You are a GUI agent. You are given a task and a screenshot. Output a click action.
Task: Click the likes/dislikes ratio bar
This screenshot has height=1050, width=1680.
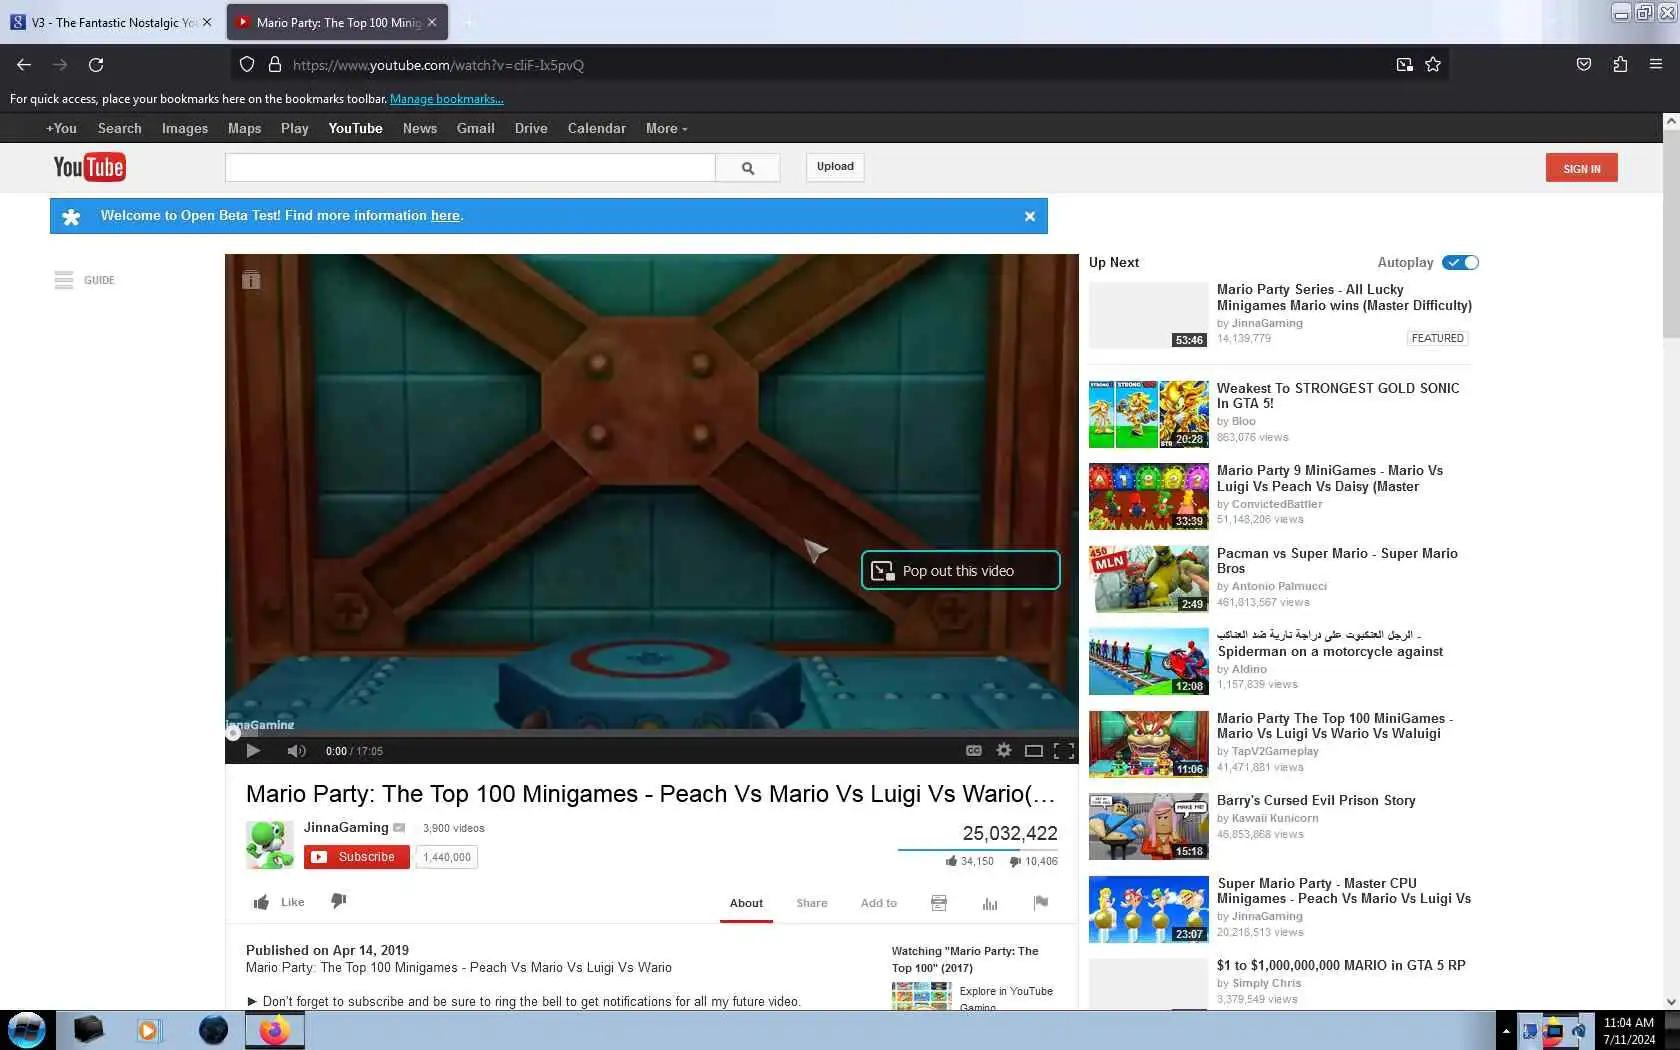point(978,850)
